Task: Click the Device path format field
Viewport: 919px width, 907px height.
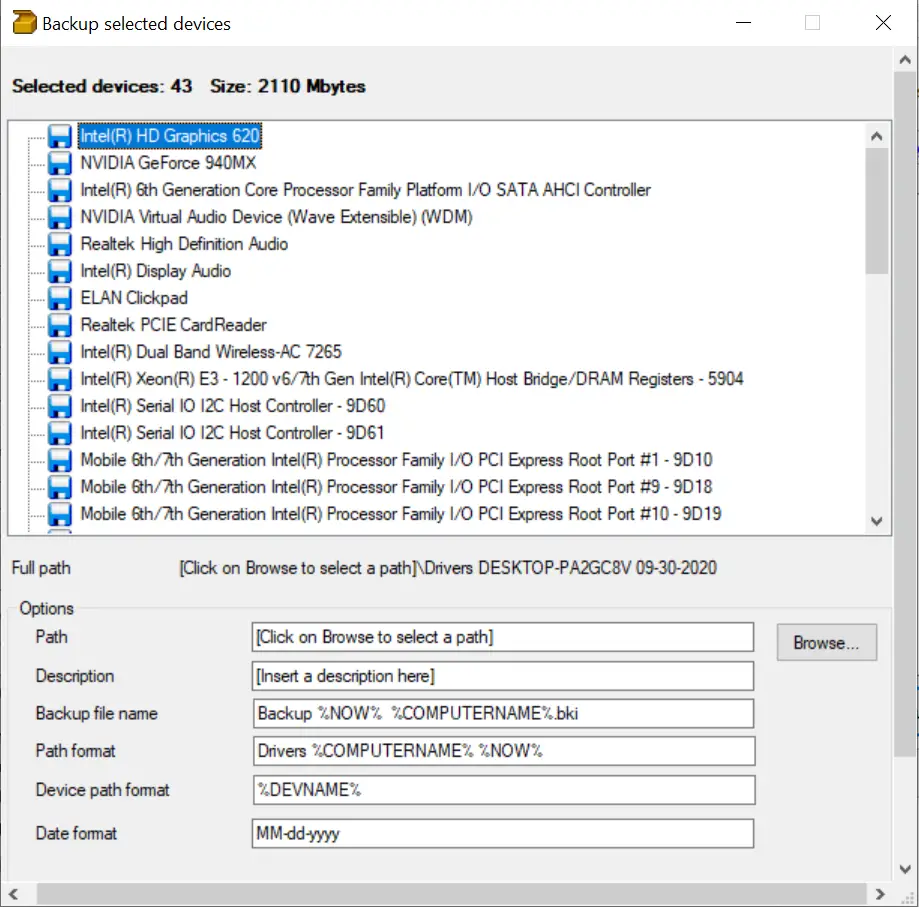Action: click(503, 790)
